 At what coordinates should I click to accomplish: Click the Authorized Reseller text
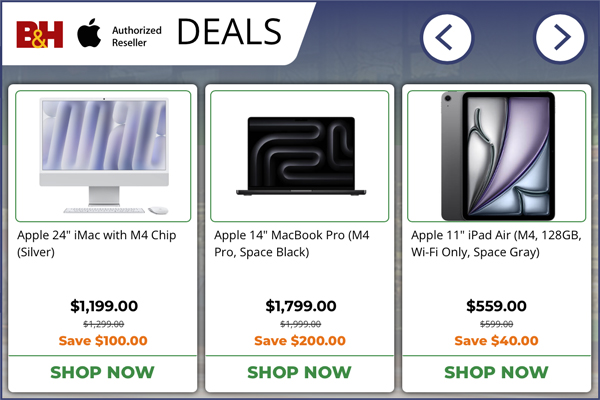point(137,34)
